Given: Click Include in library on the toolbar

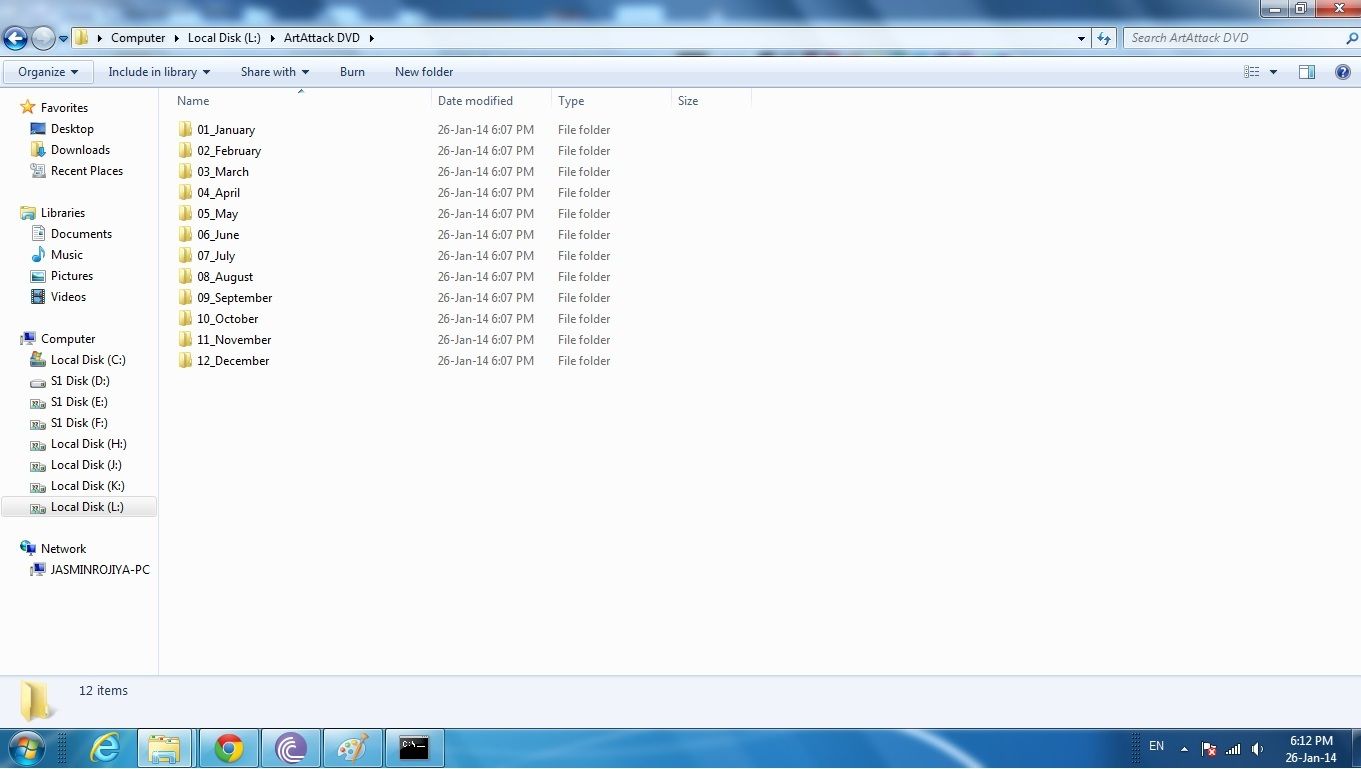Looking at the screenshot, I should (x=158, y=71).
